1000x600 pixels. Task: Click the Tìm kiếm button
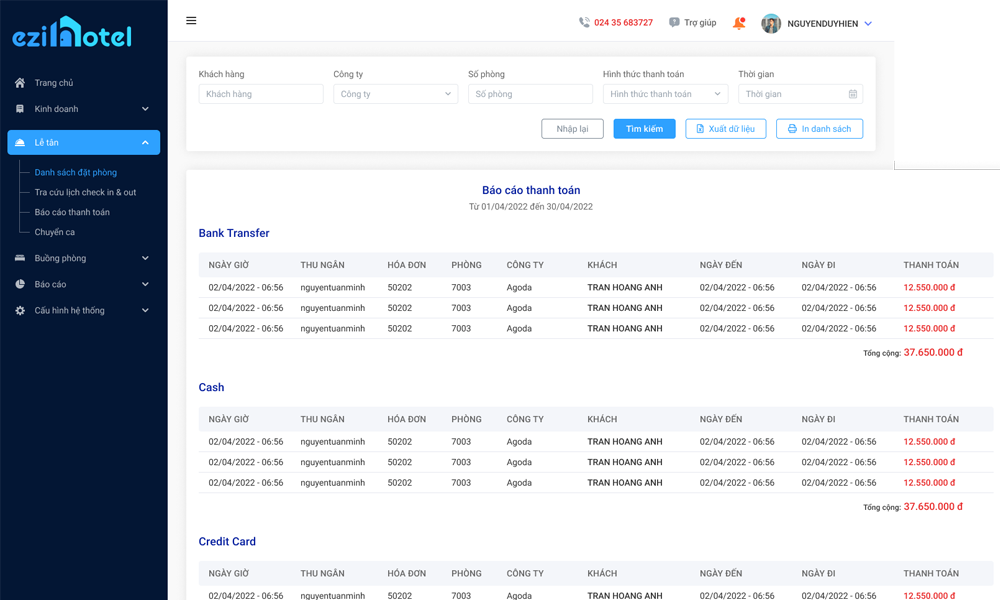click(x=644, y=129)
